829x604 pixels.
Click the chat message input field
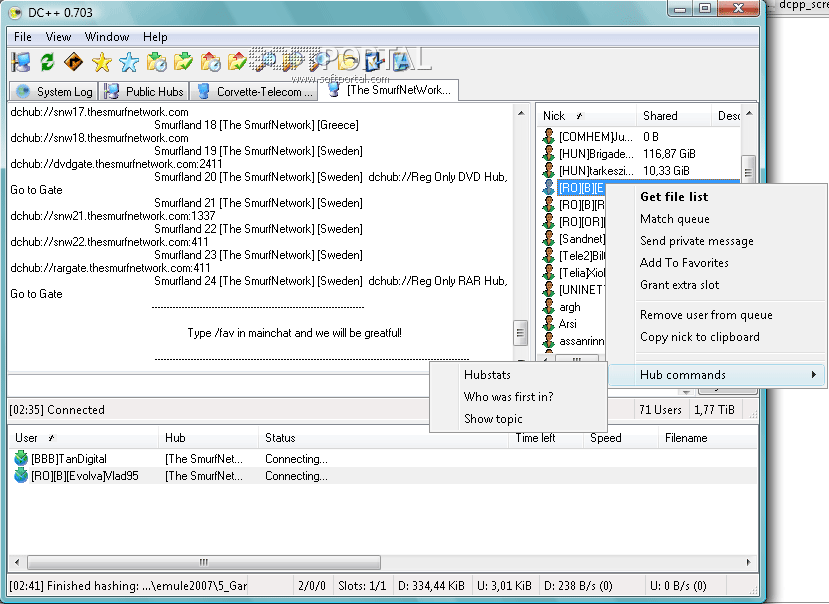(x=218, y=384)
